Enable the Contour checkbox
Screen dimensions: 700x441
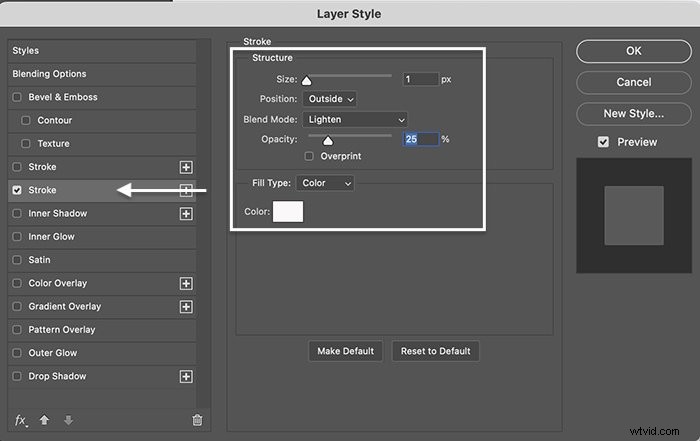(x=26, y=120)
